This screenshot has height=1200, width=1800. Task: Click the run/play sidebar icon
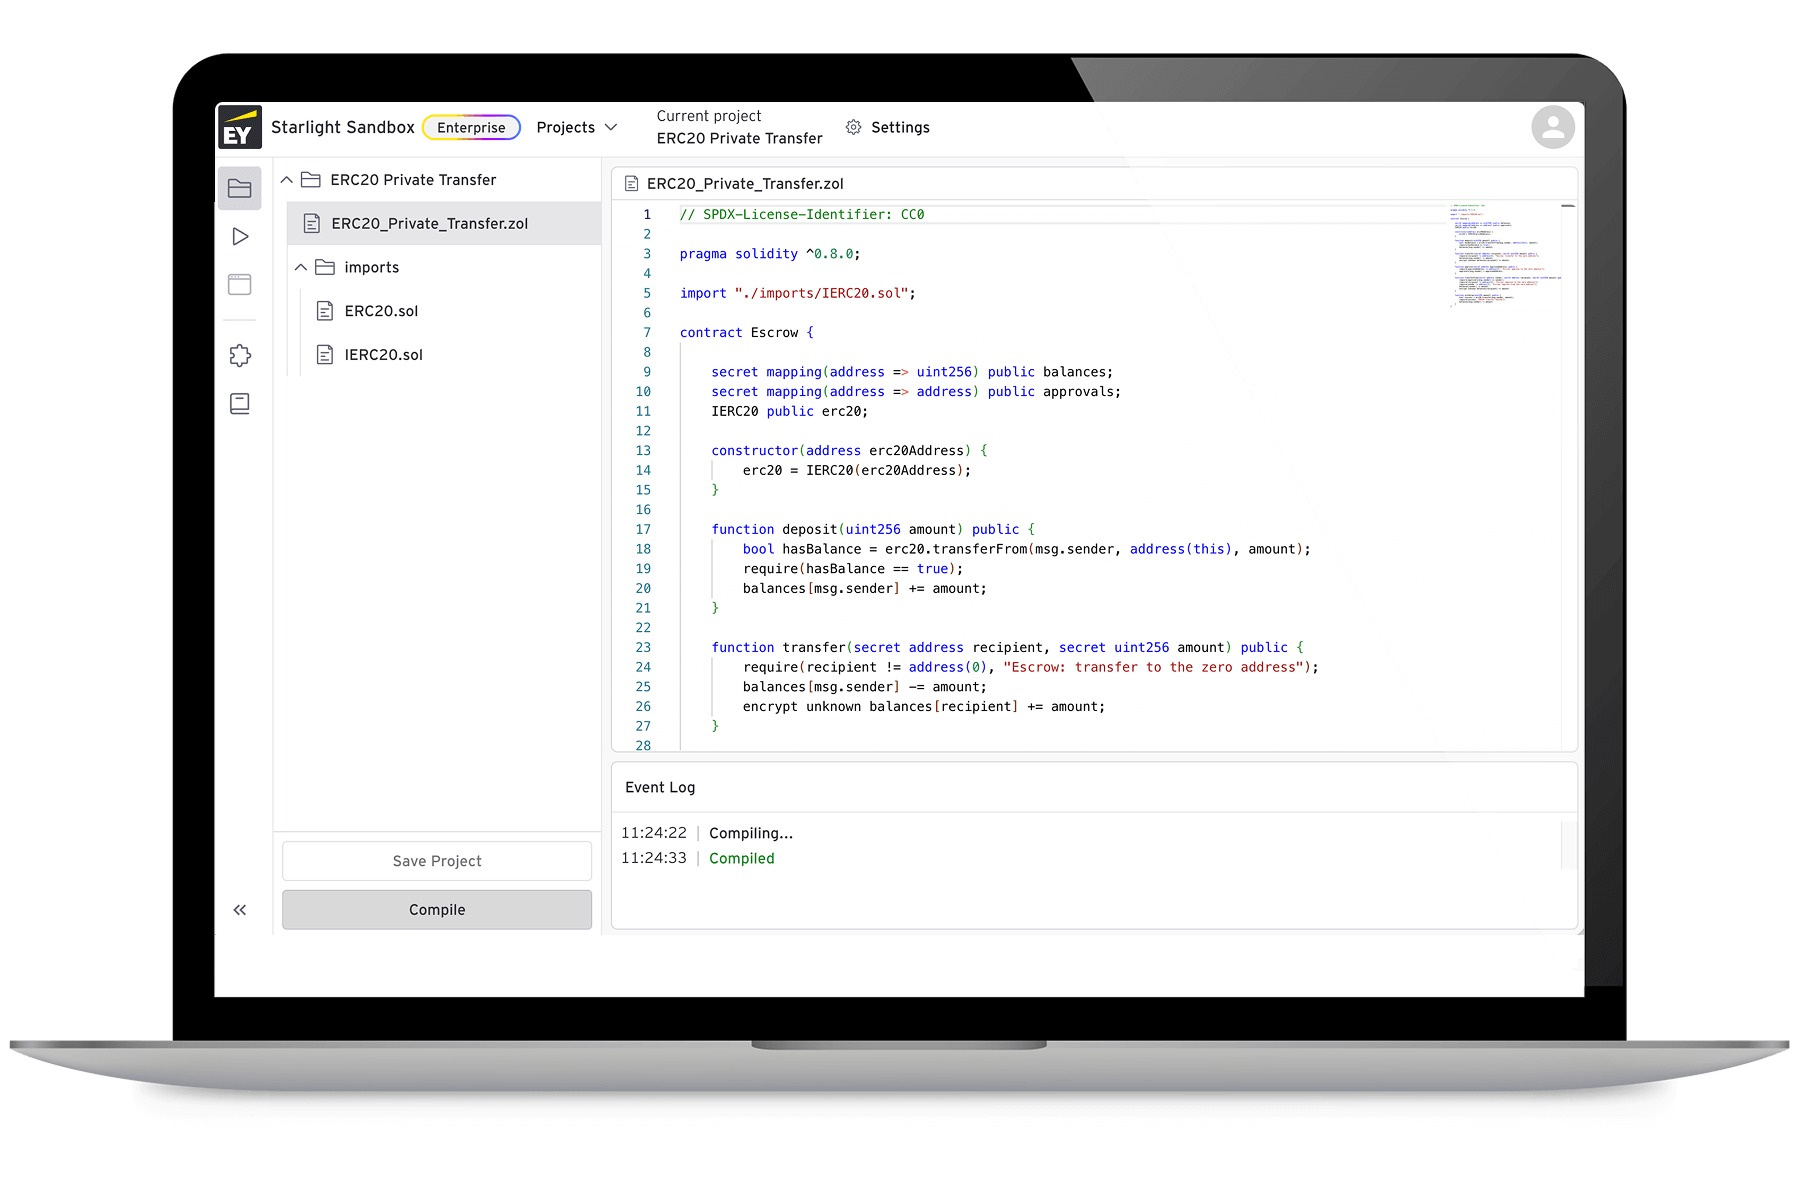240,236
